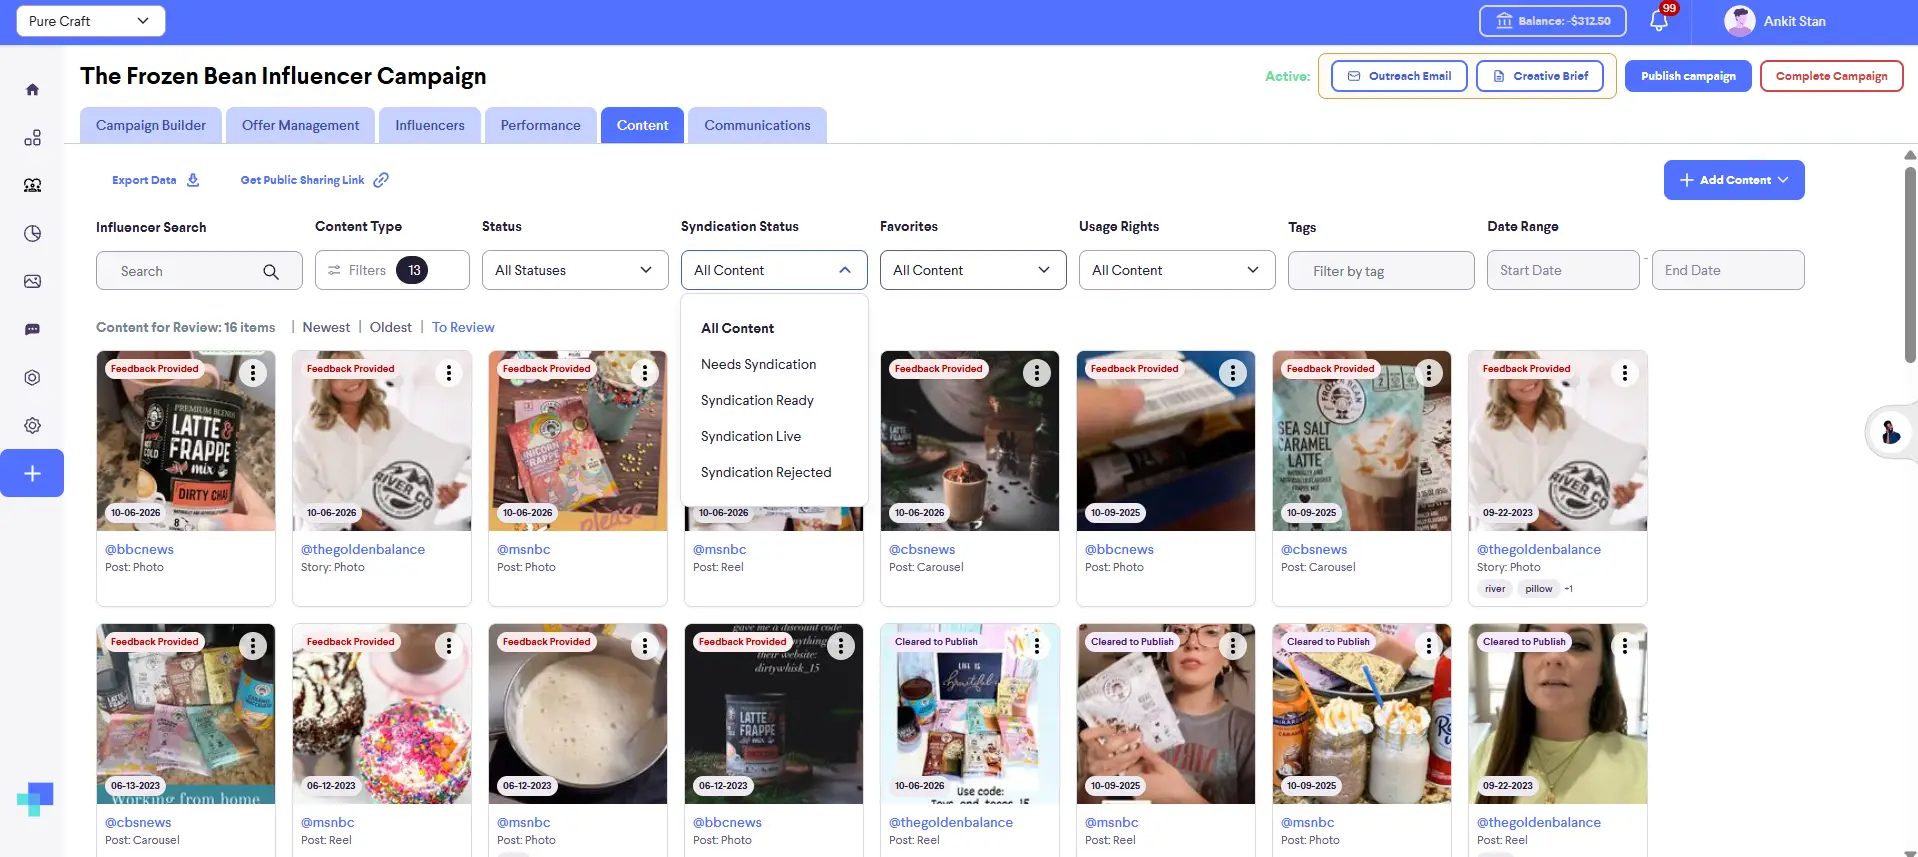
Task: Open three-dot menu on 09-22-2023 Story Photo card
Action: coord(1625,373)
